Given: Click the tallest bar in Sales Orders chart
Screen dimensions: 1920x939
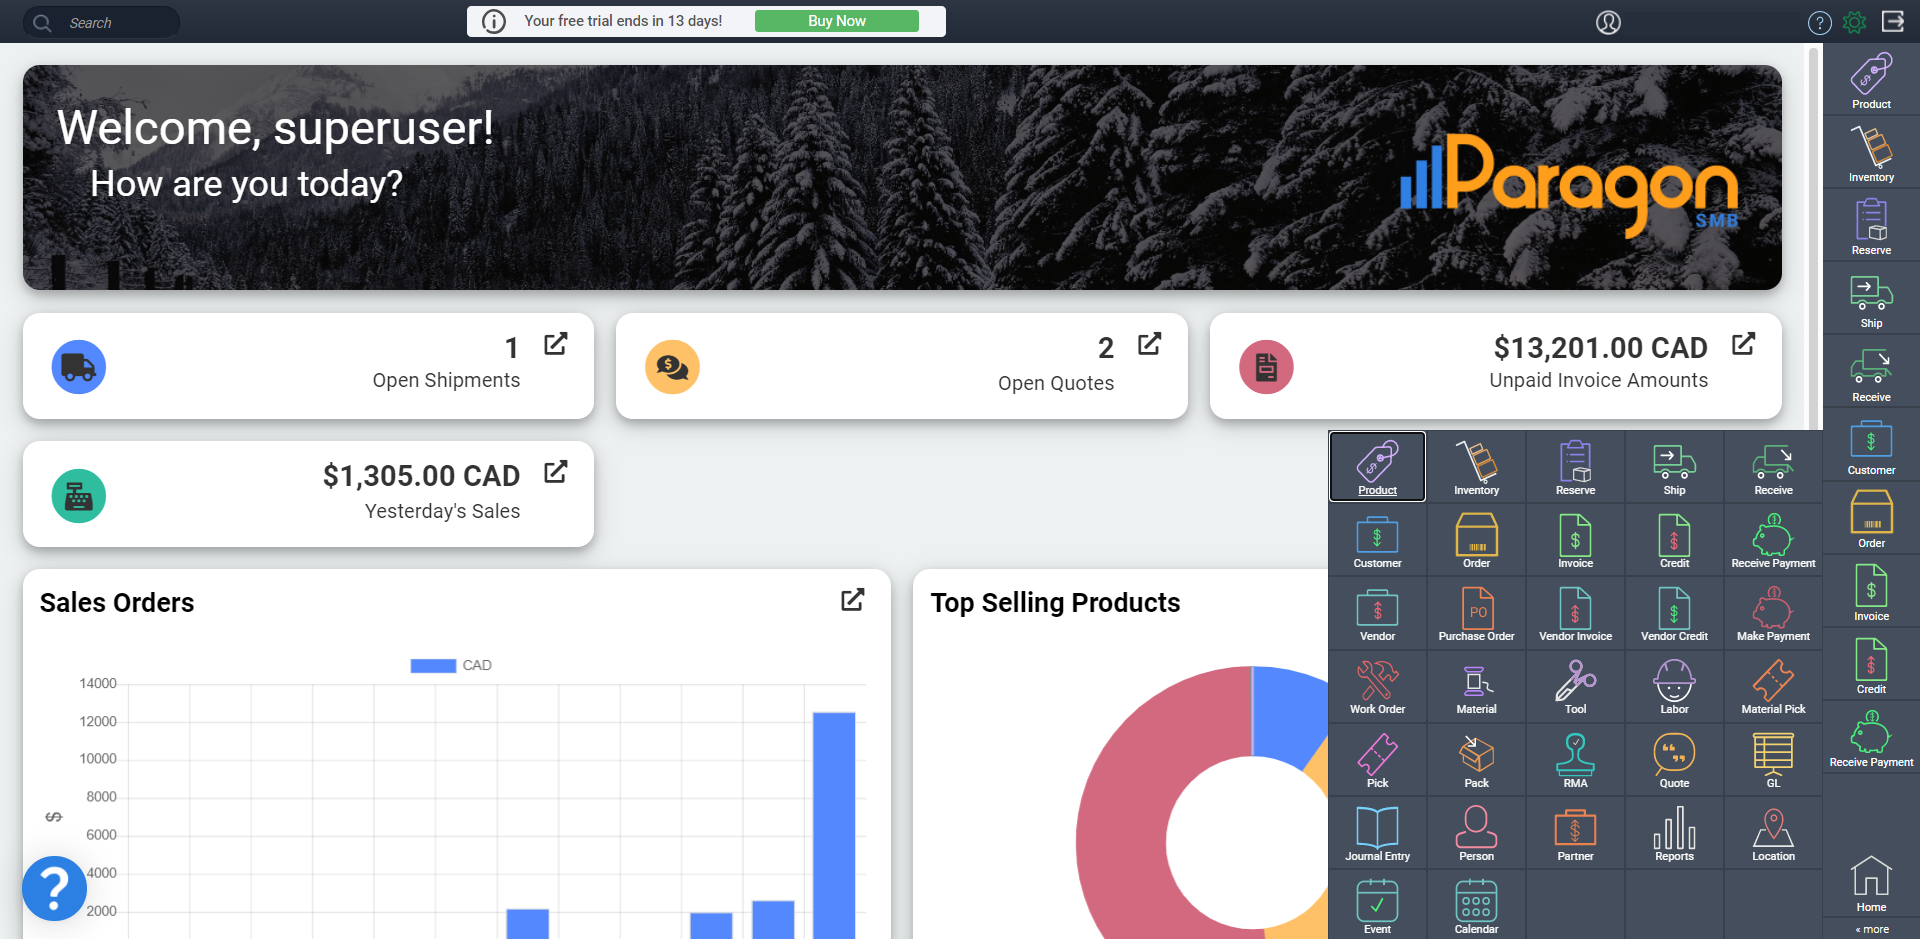Looking at the screenshot, I should (834, 825).
